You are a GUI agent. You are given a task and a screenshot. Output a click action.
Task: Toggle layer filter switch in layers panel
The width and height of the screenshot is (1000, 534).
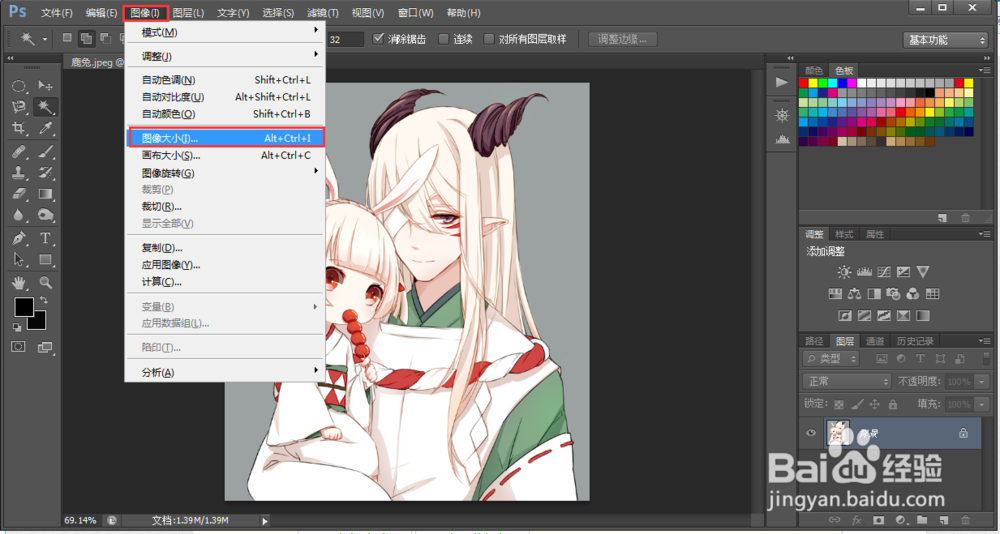(x=987, y=359)
